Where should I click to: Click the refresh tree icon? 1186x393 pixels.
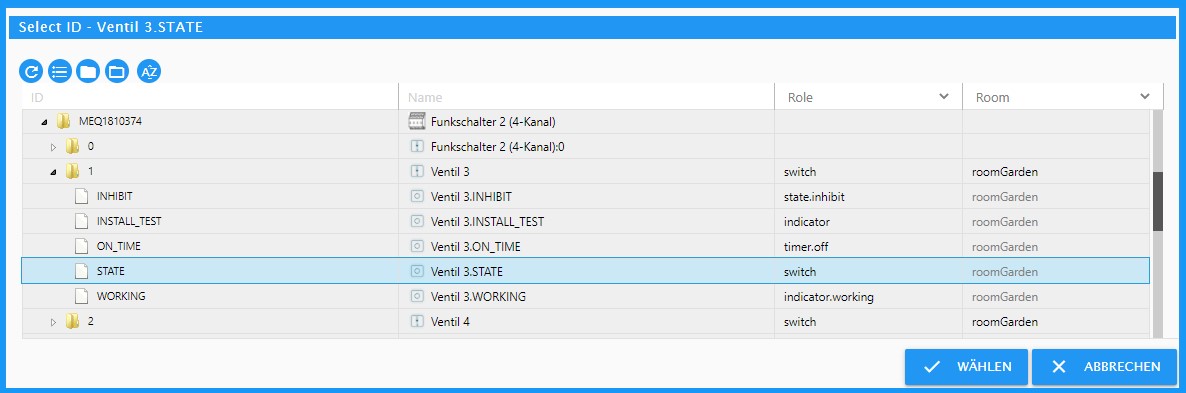[31, 71]
